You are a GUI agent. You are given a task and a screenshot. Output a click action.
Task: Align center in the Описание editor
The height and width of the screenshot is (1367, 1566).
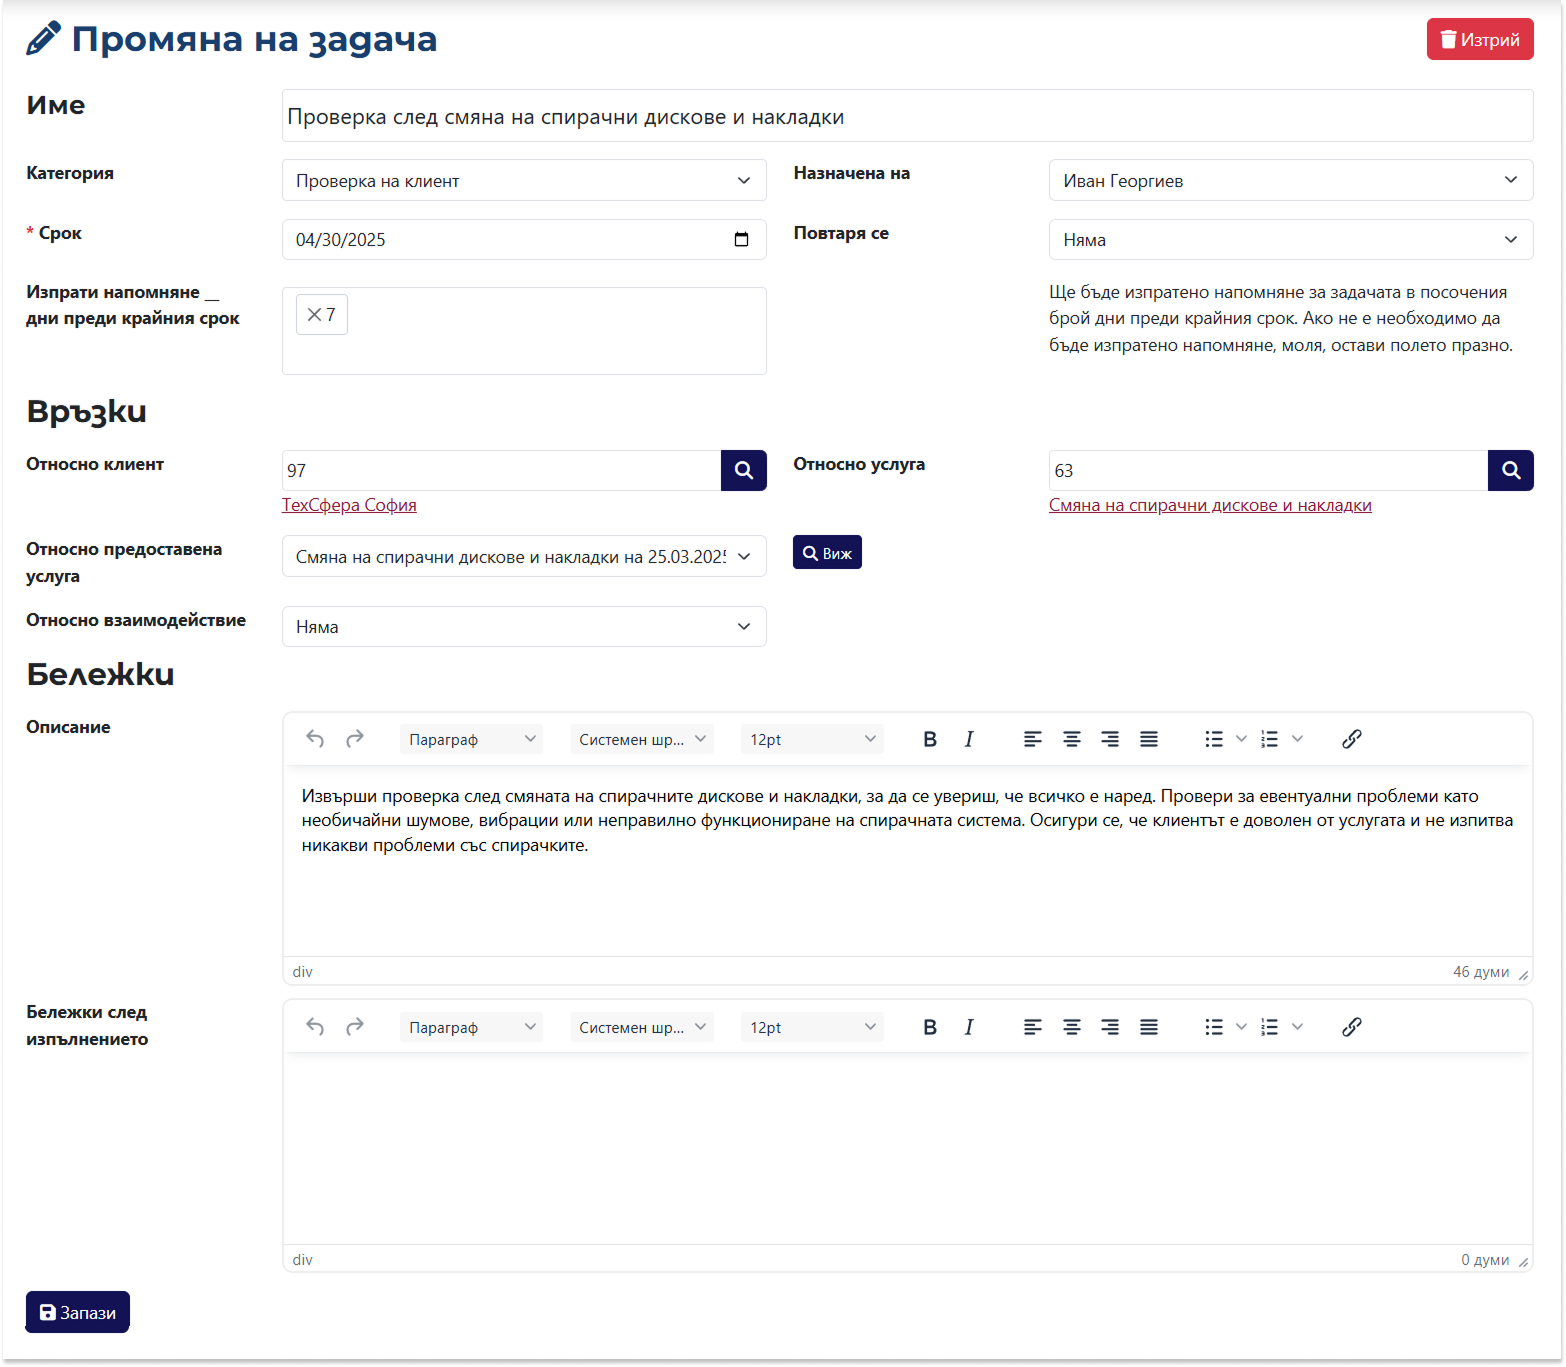tap(1071, 739)
